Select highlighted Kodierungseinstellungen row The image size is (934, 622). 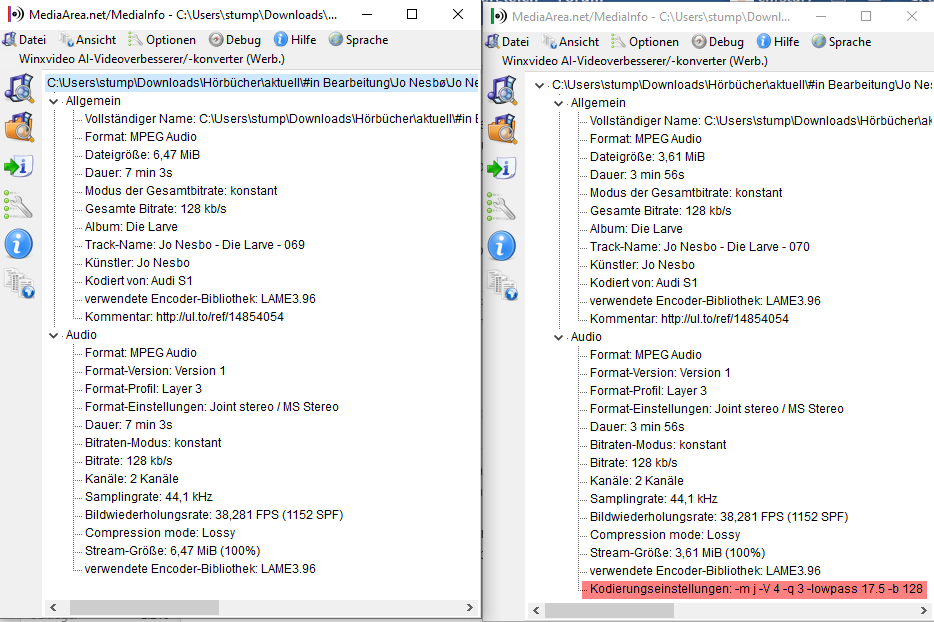[x=756, y=589]
